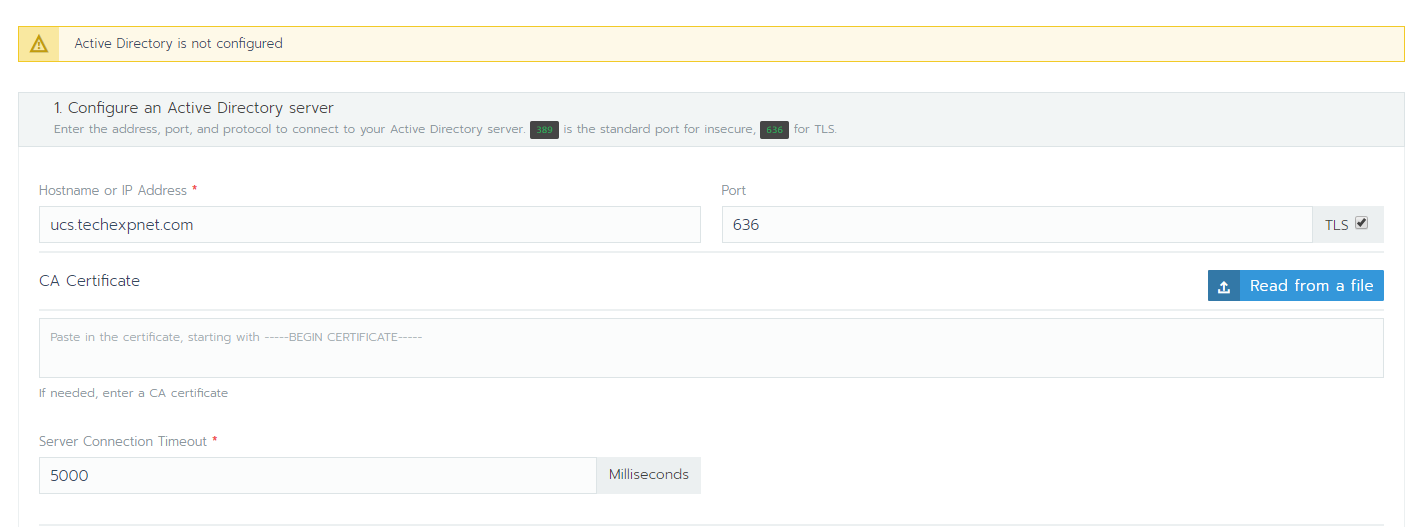The height and width of the screenshot is (527, 1408).
Task: Click the 'Hostname or IP Address' label
Action: pos(113,190)
